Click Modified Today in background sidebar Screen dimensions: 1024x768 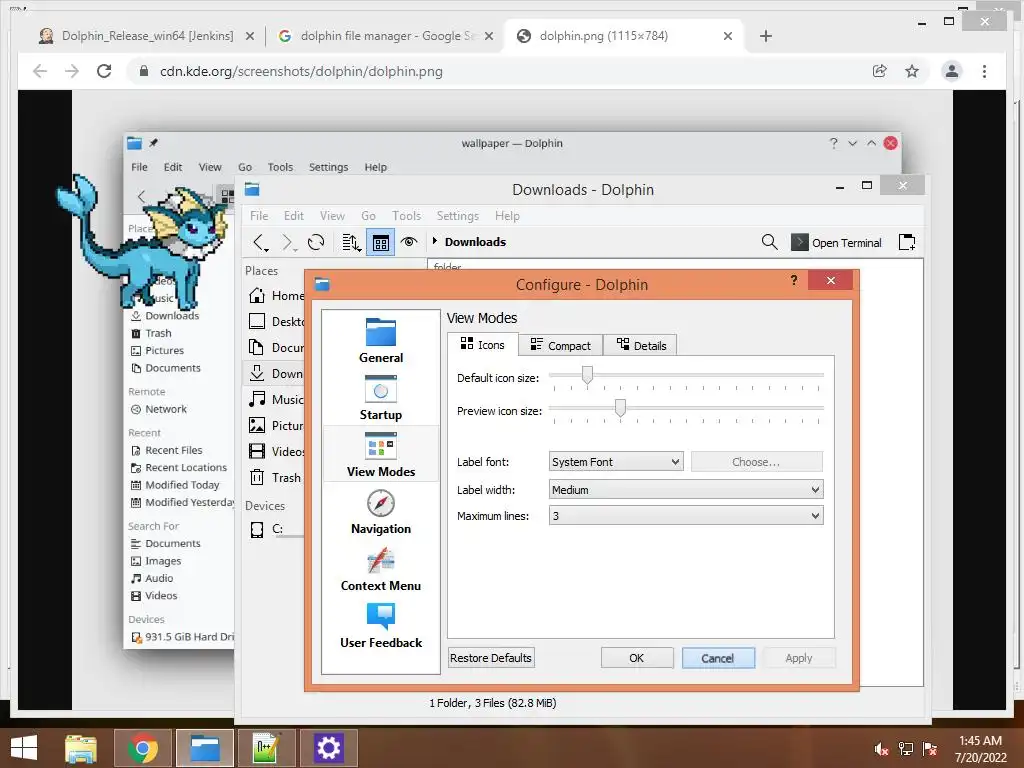click(x=175, y=485)
